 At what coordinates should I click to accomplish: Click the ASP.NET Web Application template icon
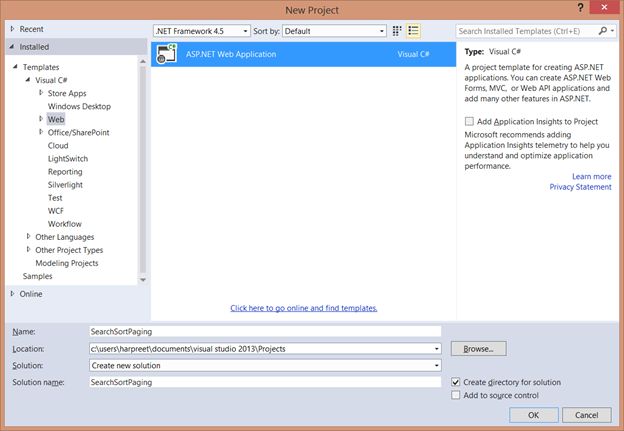click(166, 54)
